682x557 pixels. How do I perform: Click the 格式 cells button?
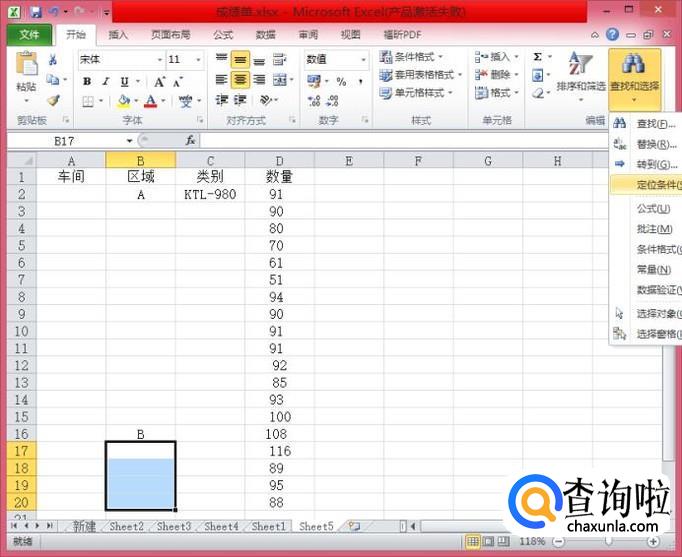pos(497,93)
